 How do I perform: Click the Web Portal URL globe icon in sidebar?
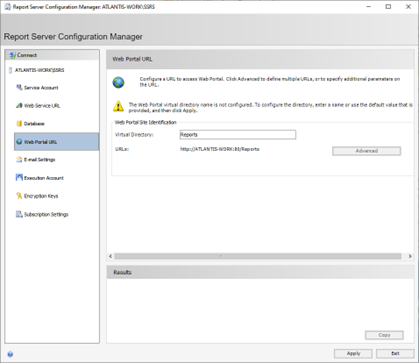click(19, 142)
